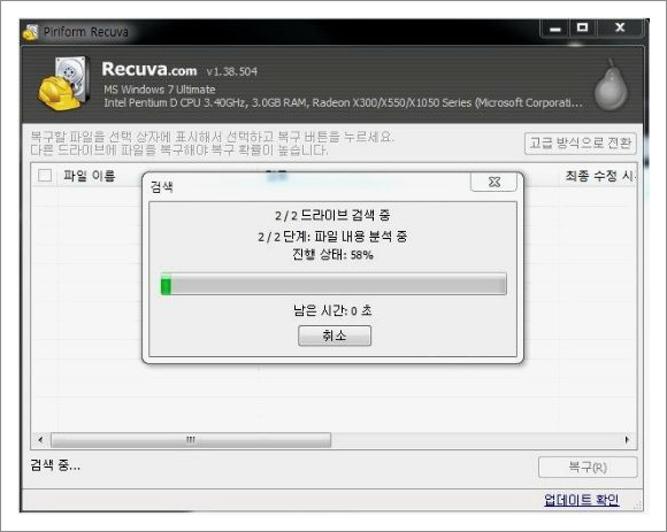The image size is (667, 532).
Task: Click the 진행 상태: 58% text
Action: tap(333, 255)
